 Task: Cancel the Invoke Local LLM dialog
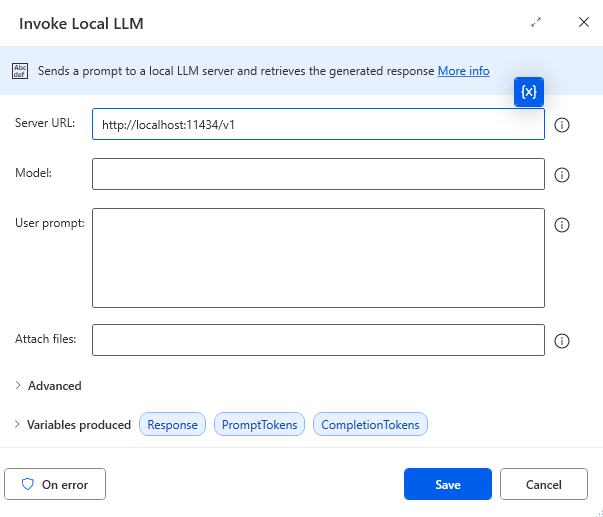tap(544, 484)
